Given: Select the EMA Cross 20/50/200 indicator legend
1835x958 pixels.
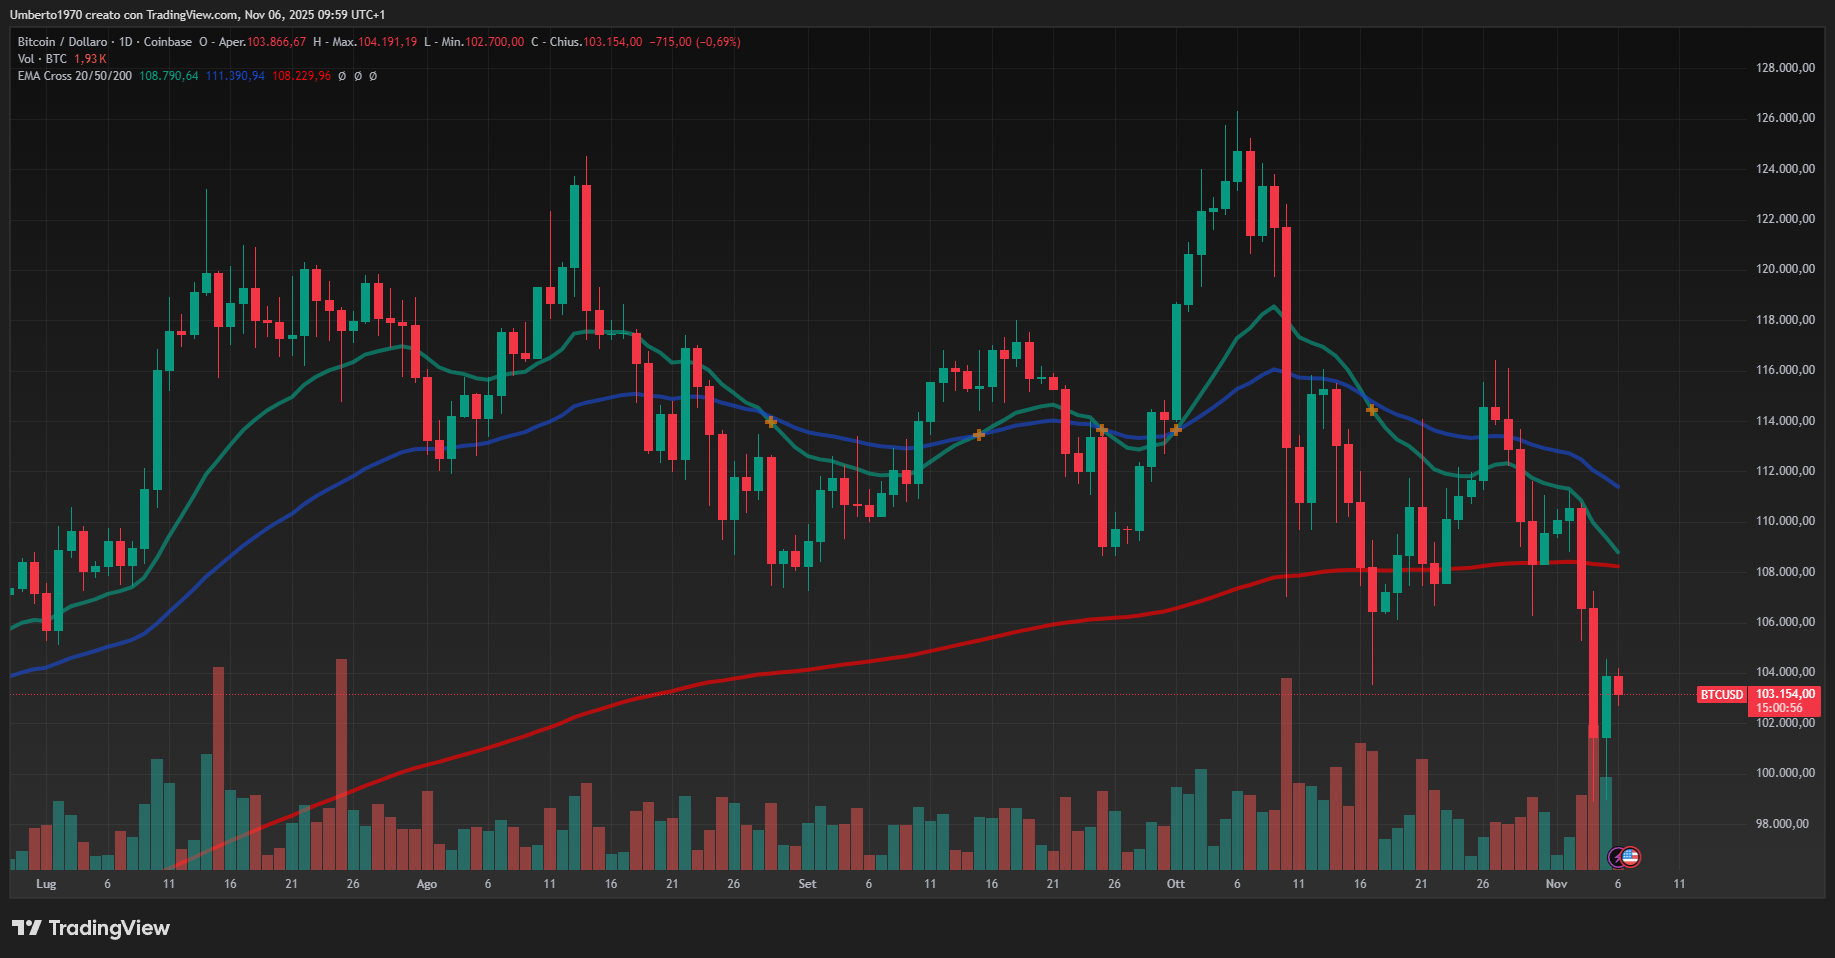Looking at the screenshot, I should click(x=74, y=76).
